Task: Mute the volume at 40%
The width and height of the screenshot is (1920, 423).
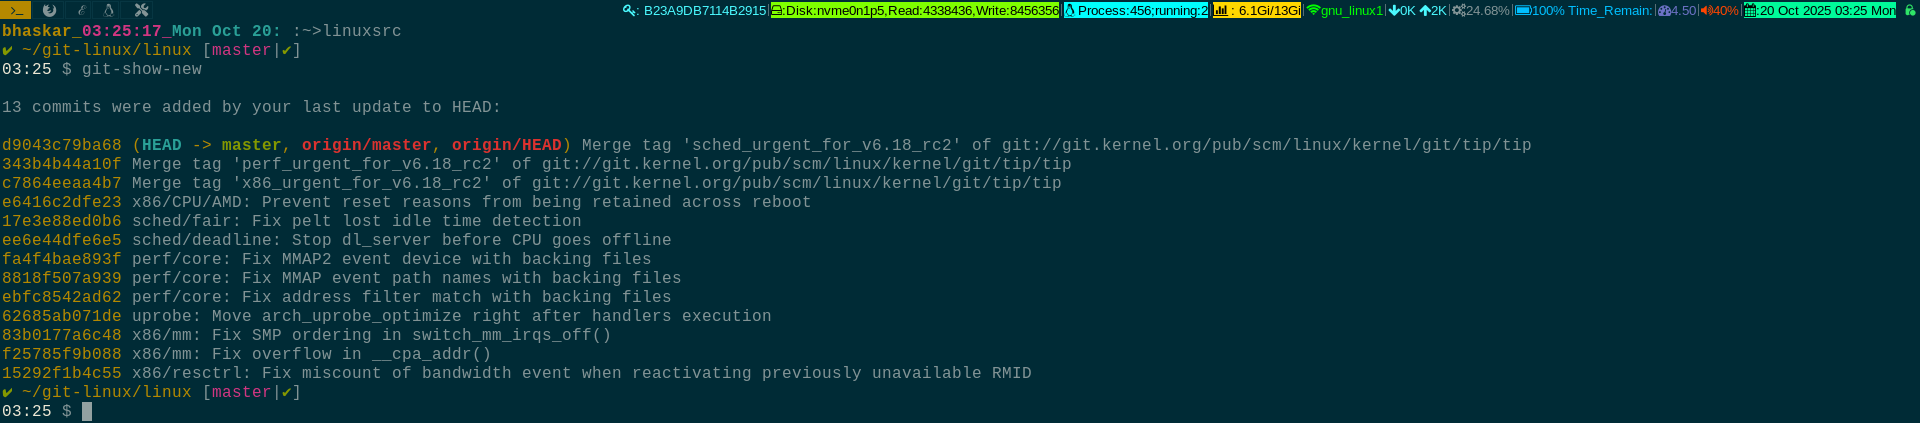Action: click(1720, 10)
